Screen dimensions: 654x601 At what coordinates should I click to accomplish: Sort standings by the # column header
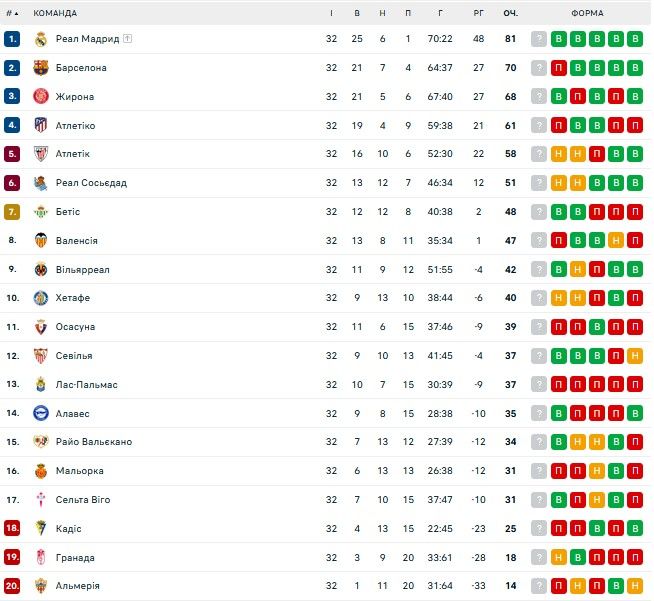12,13
